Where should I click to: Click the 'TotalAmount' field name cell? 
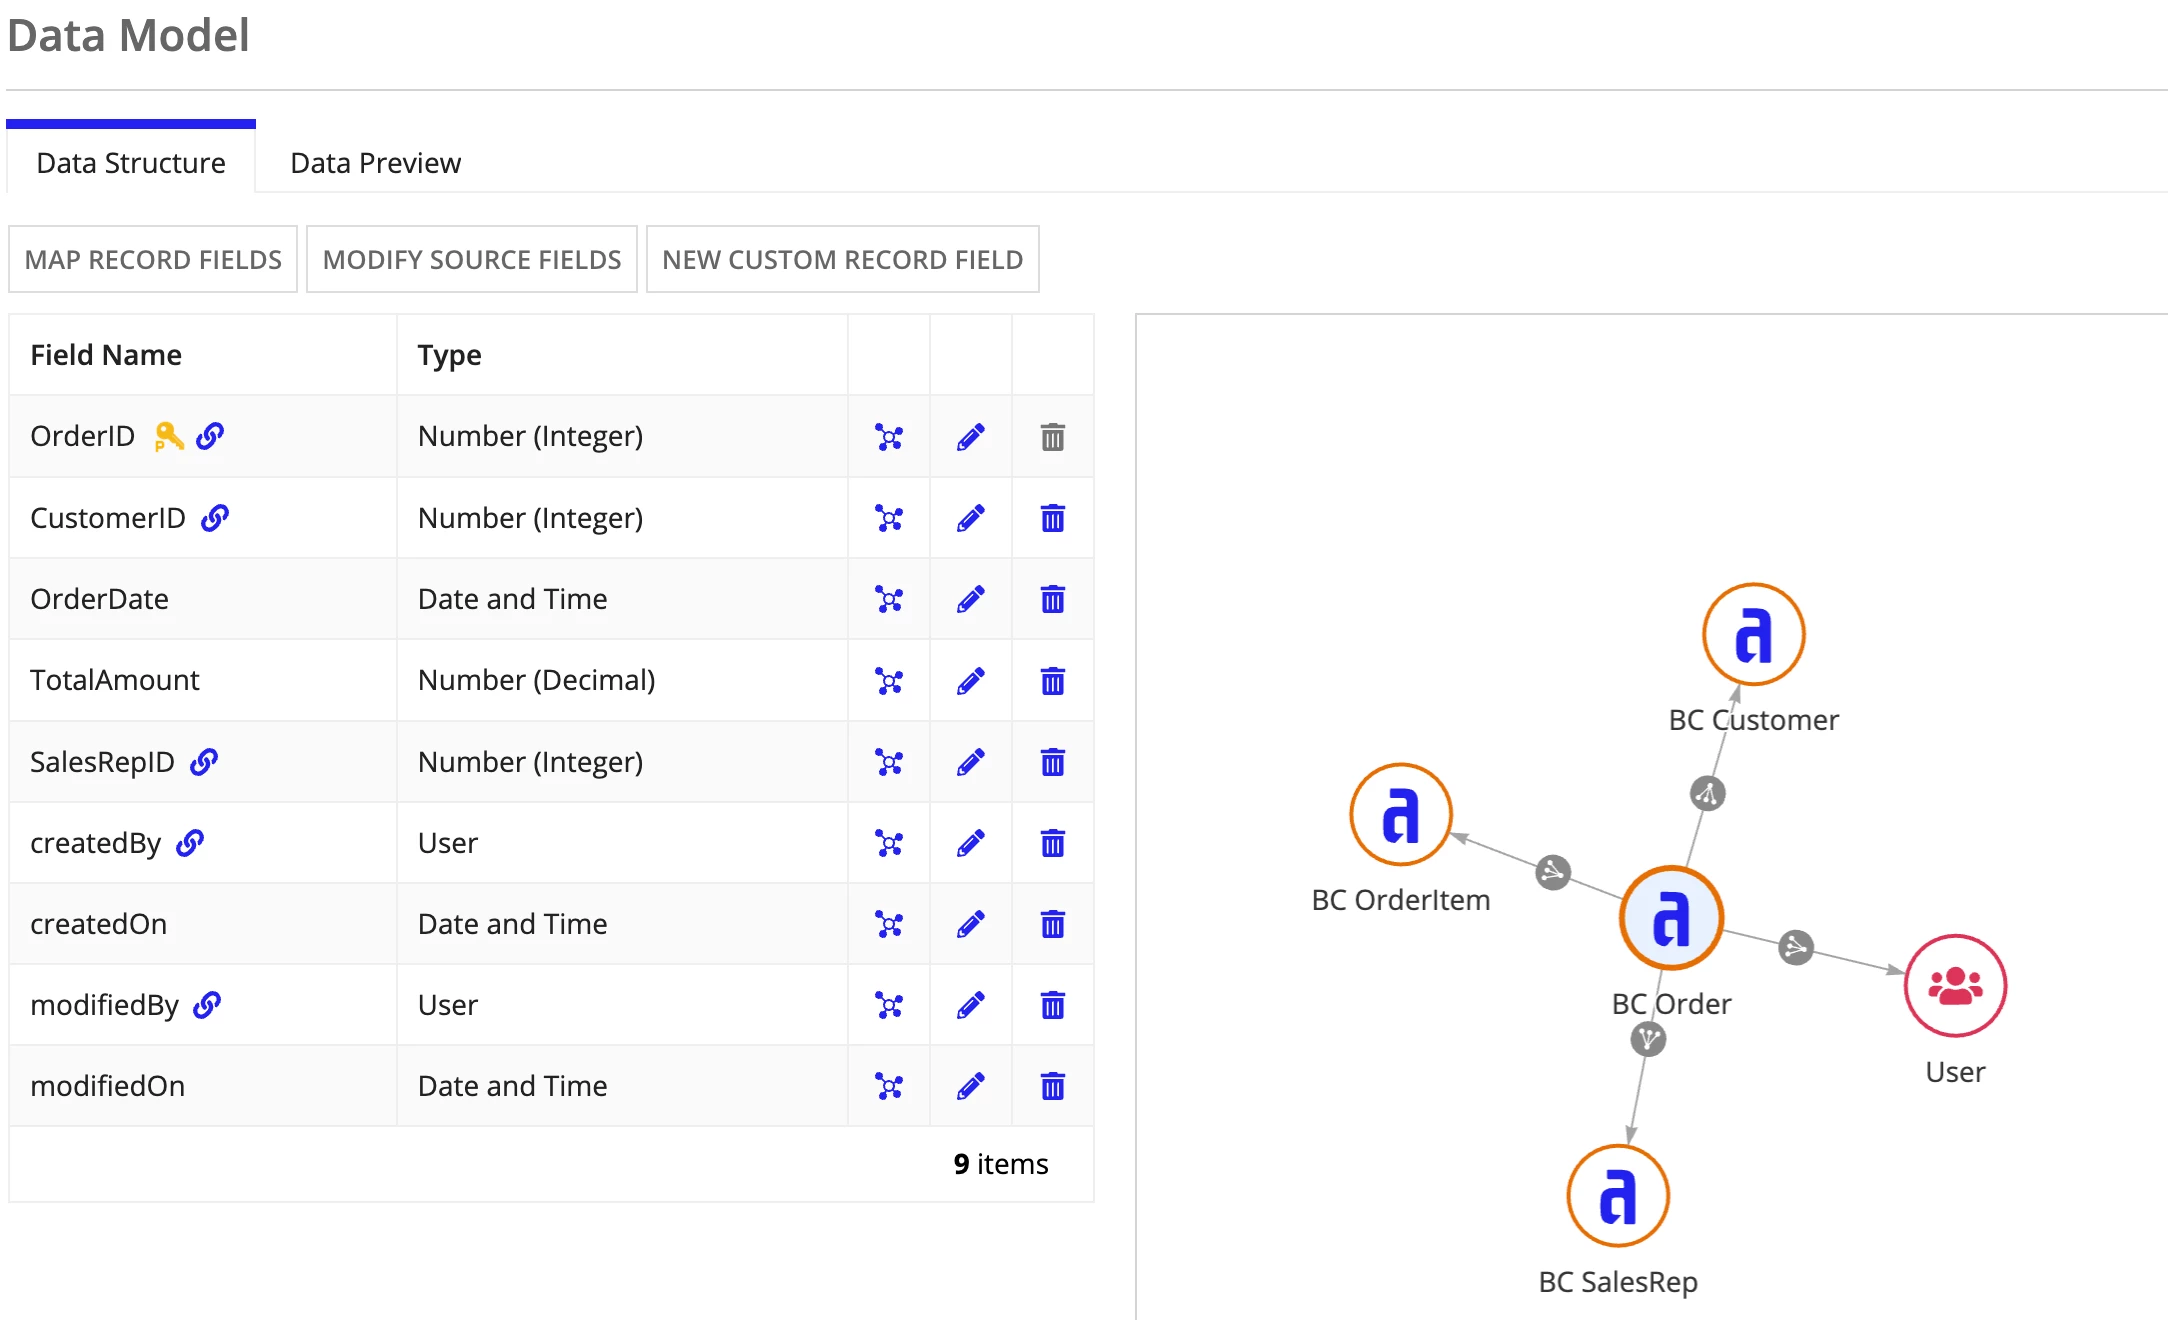[x=203, y=681]
